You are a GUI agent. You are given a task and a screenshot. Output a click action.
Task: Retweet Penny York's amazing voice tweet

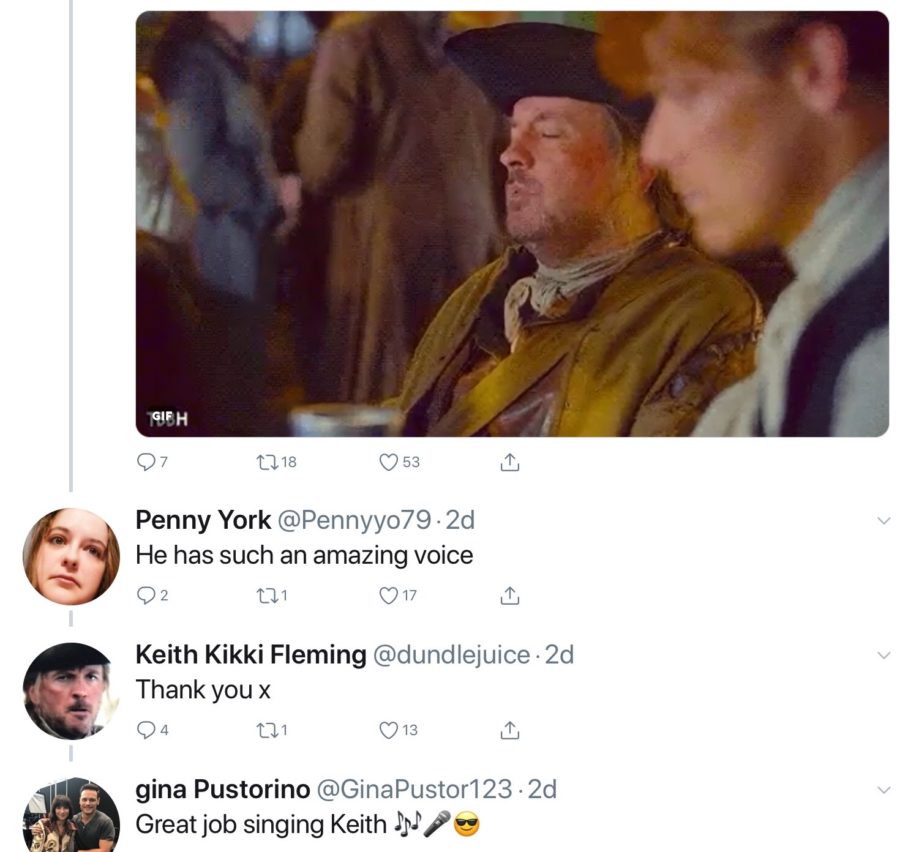[x=267, y=596]
